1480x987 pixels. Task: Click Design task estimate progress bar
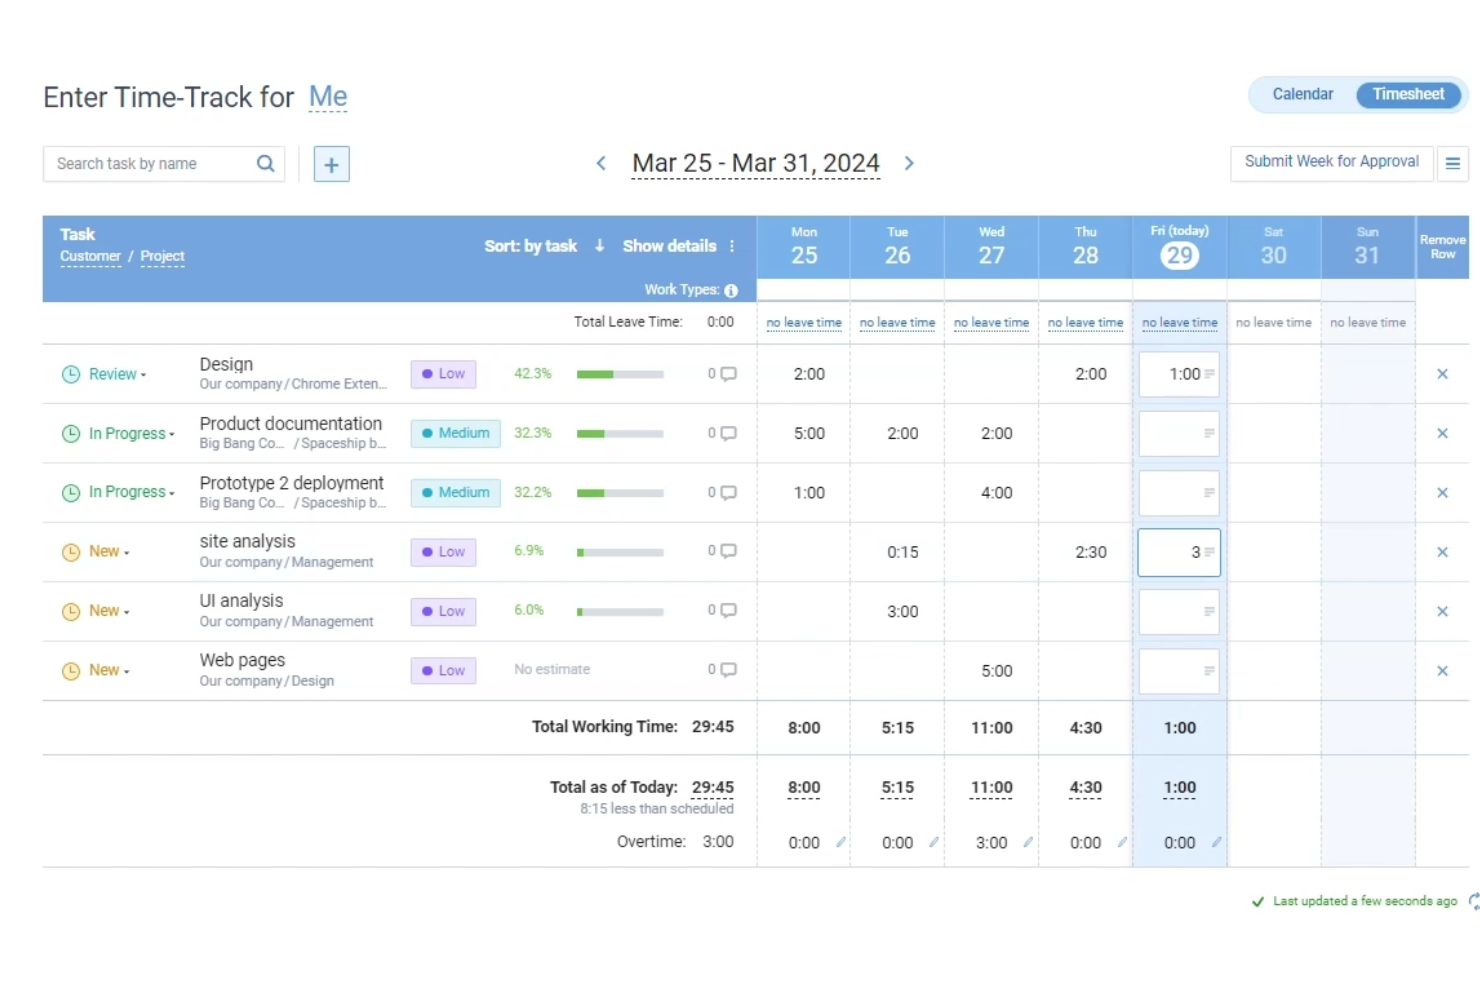click(619, 374)
